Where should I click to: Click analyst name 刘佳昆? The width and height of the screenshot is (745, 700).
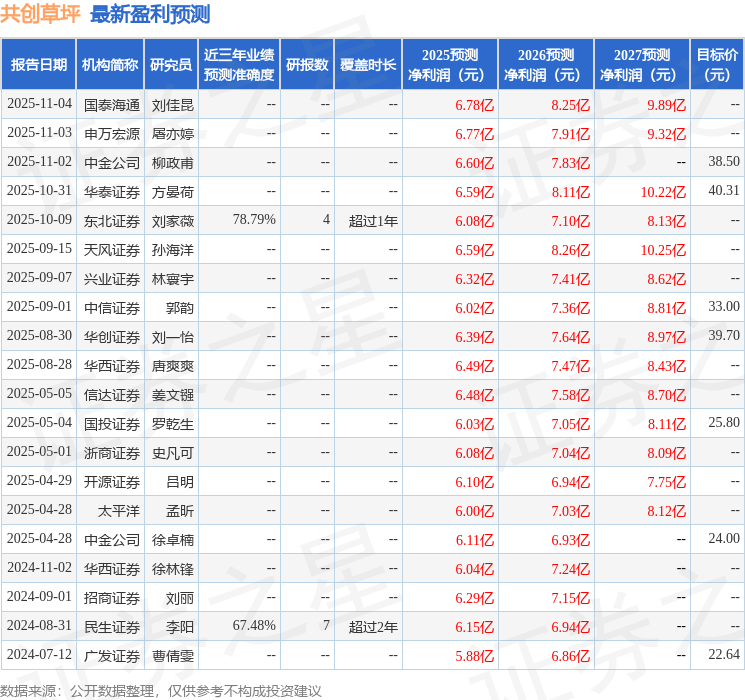click(x=173, y=105)
